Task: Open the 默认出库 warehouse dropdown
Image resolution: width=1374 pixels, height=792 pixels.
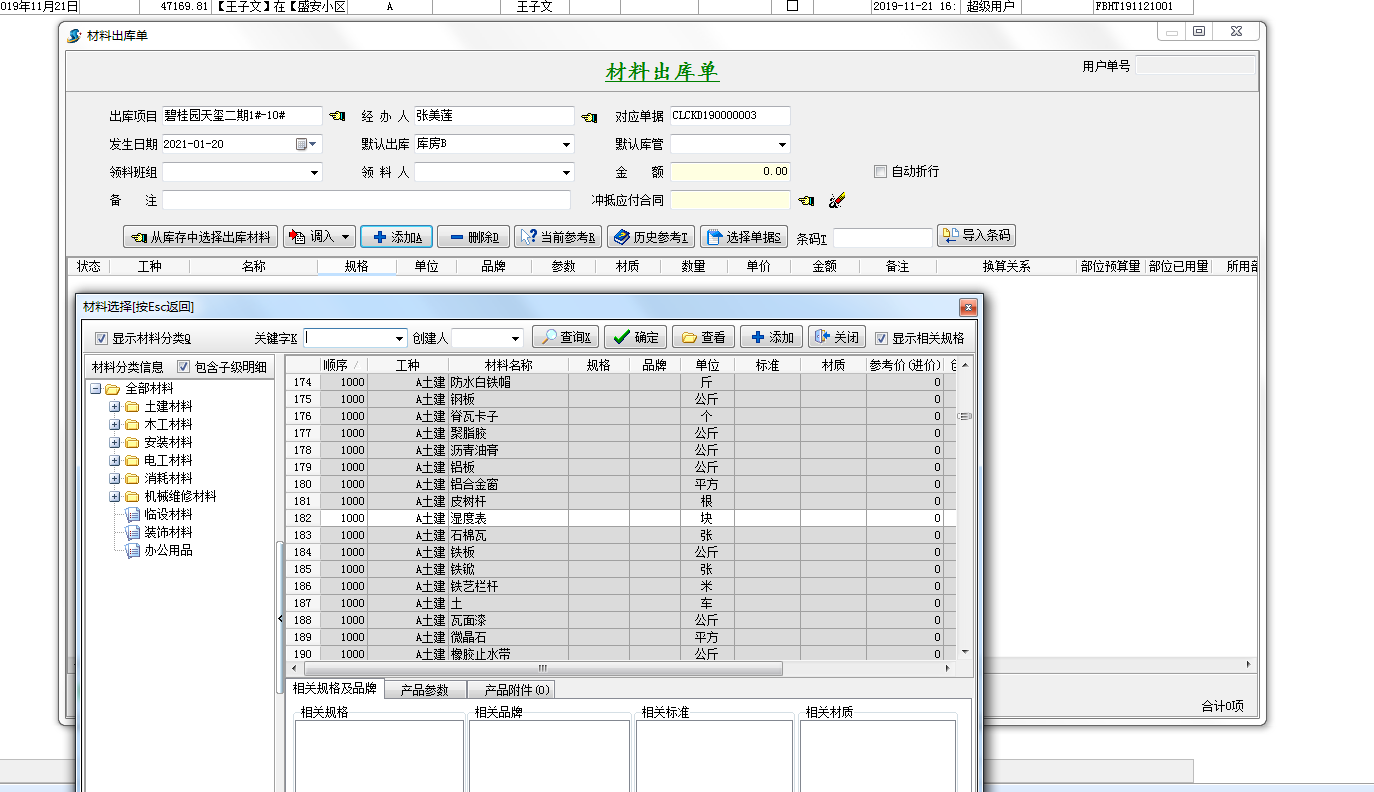Action: click(x=567, y=144)
